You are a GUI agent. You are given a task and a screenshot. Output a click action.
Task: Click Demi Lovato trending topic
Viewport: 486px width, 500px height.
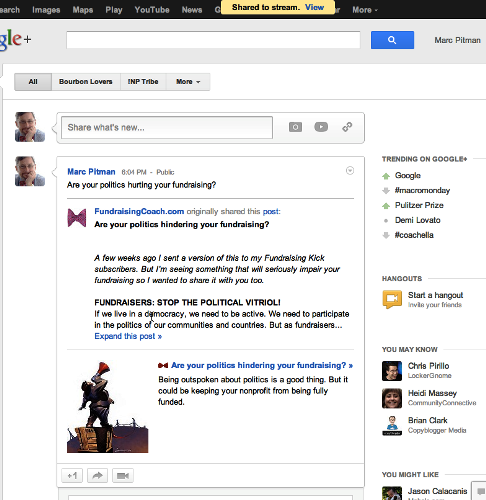418,220
